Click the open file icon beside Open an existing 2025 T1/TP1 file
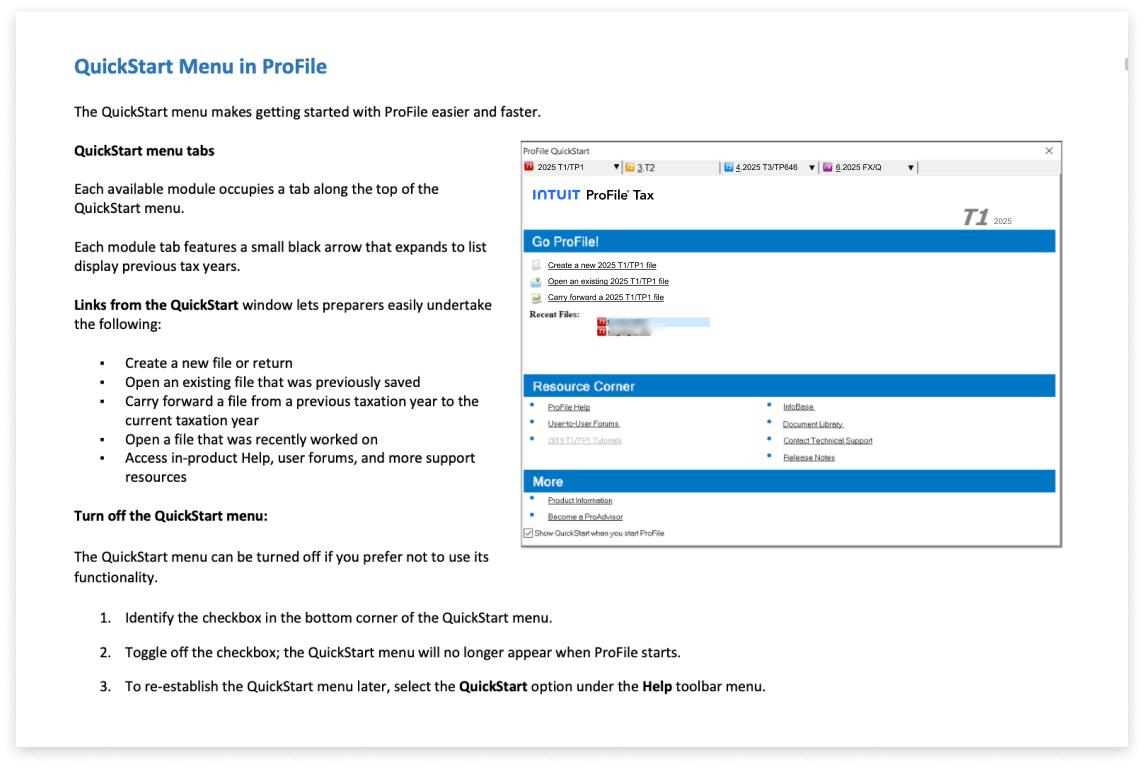 click(536, 281)
